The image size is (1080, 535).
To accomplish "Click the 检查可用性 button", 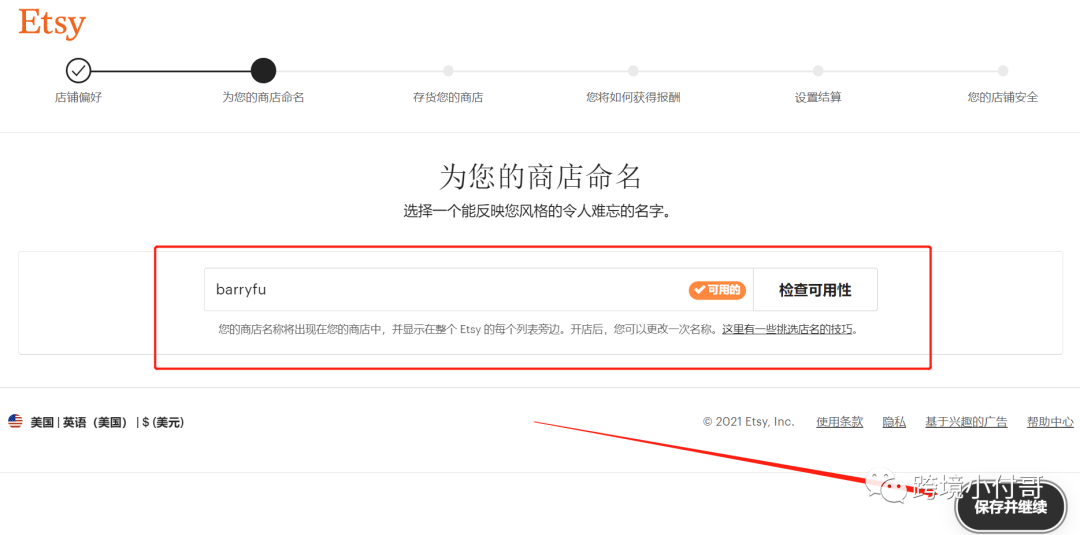I will point(816,290).
